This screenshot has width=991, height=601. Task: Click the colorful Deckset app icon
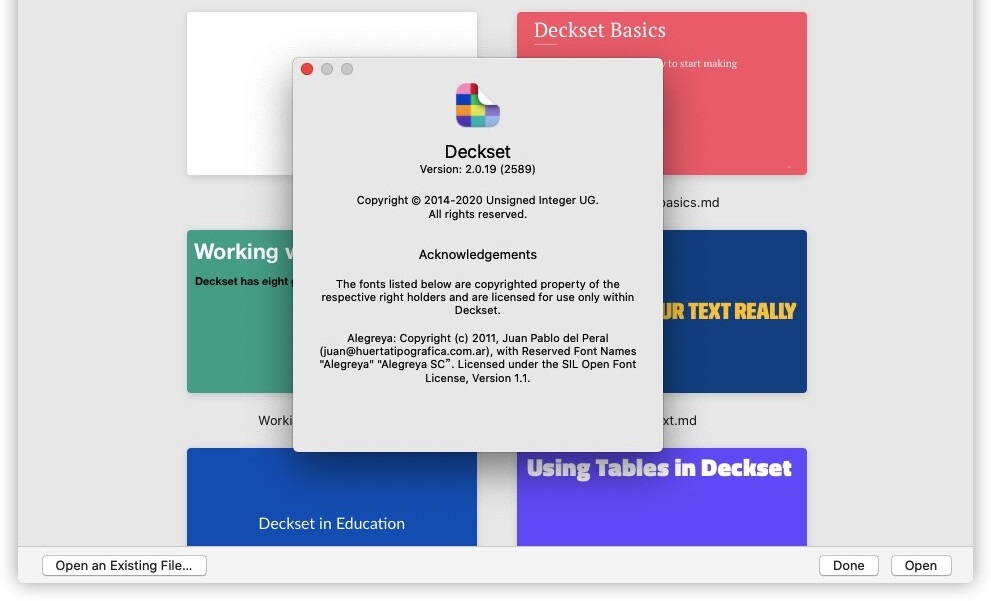click(x=477, y=104)
